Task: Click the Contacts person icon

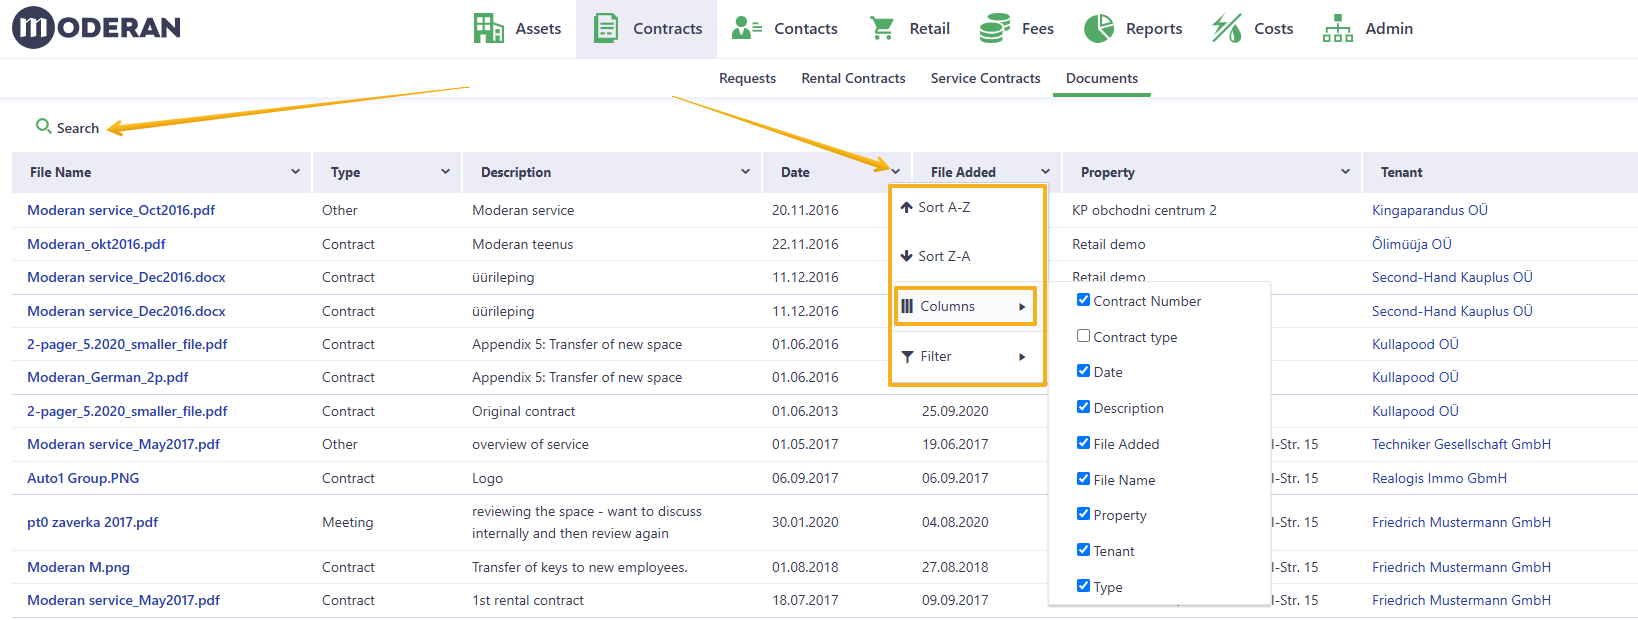Action: [747, 28]
